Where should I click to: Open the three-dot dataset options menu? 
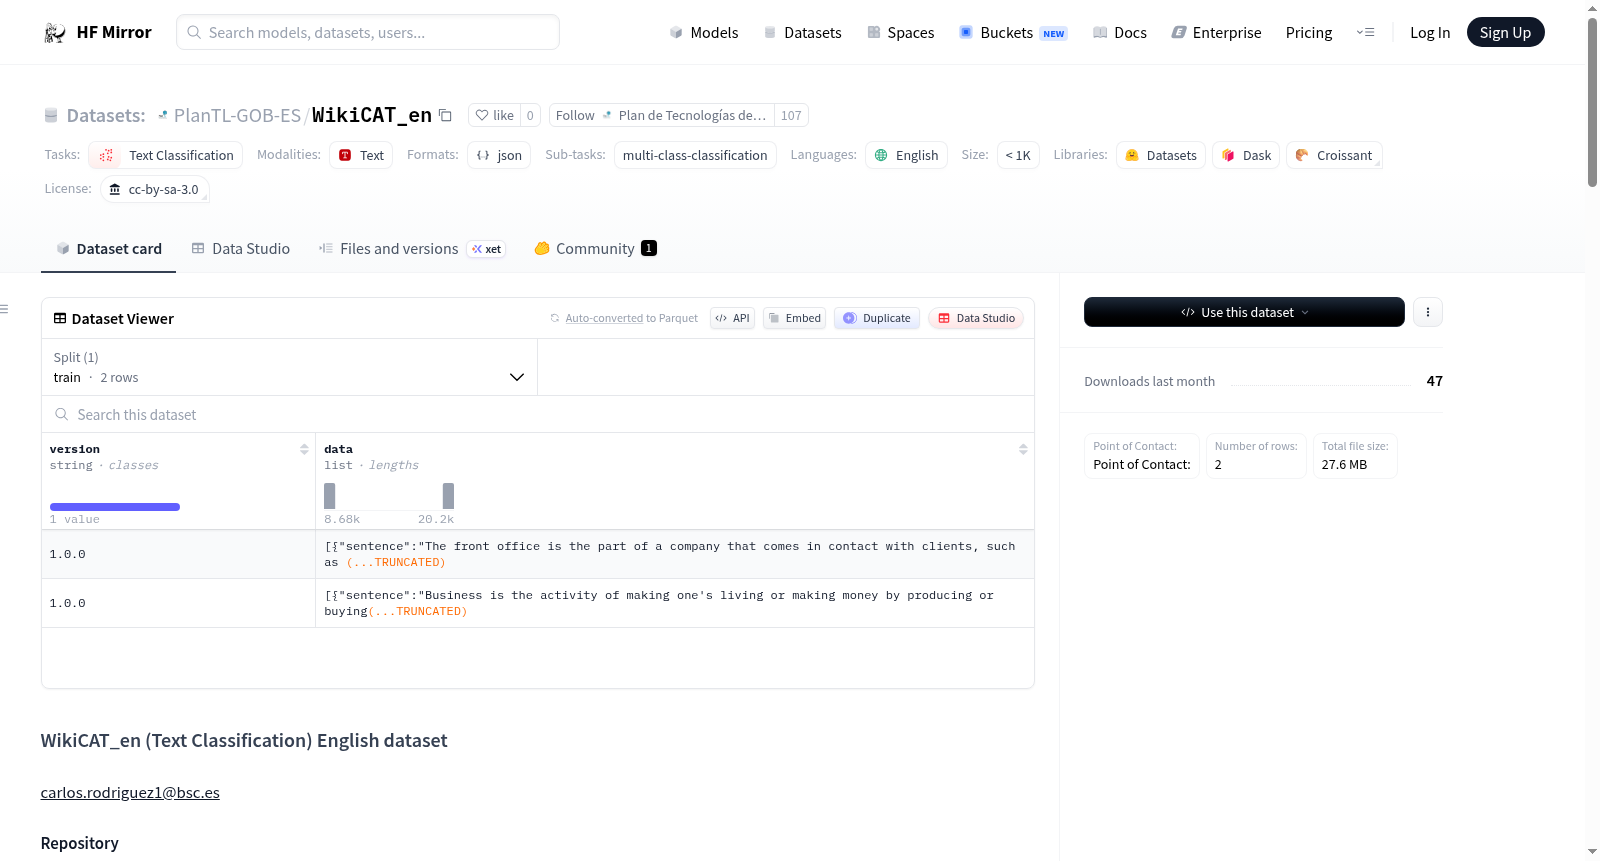point(1427,312)
